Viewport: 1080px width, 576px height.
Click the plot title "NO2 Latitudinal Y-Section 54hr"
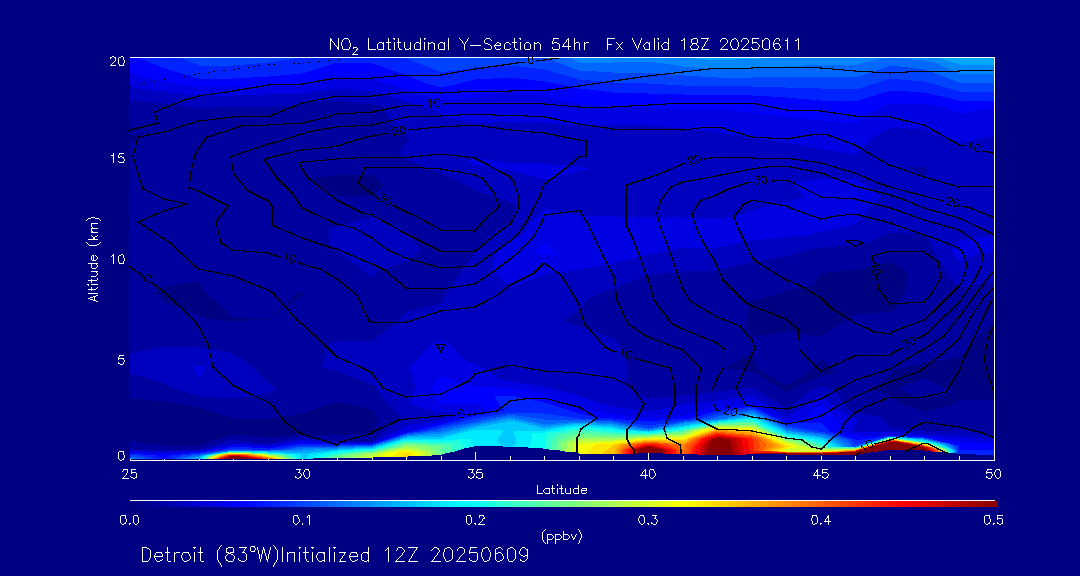click(x=459, y=46)
